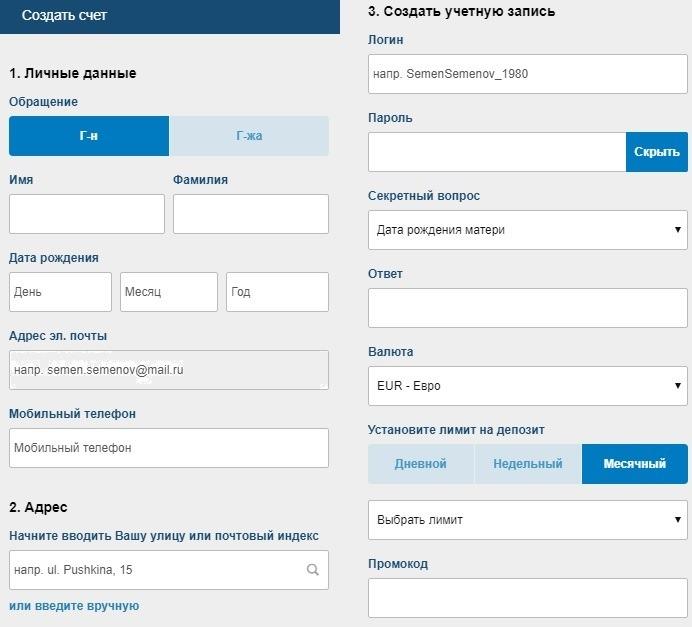692x627 pixels.
Task: Click the День birth date field
Action: pos(60,292)
